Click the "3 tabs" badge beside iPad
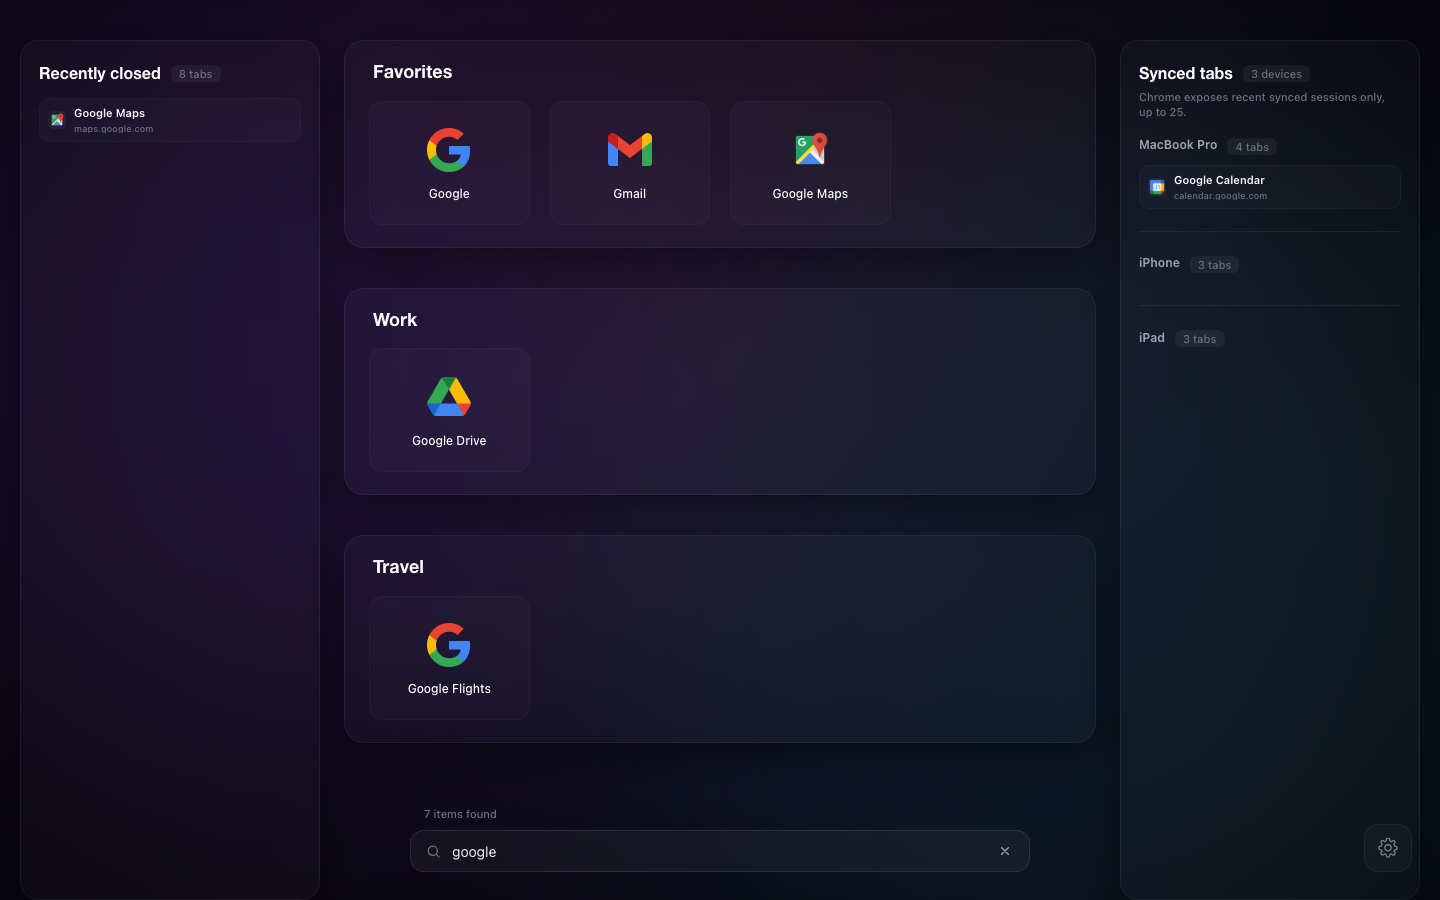 (x=1200, y=339)
